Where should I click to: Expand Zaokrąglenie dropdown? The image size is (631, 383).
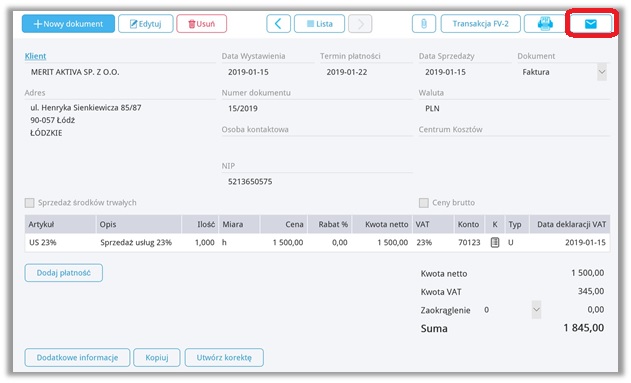click(536, 310)
